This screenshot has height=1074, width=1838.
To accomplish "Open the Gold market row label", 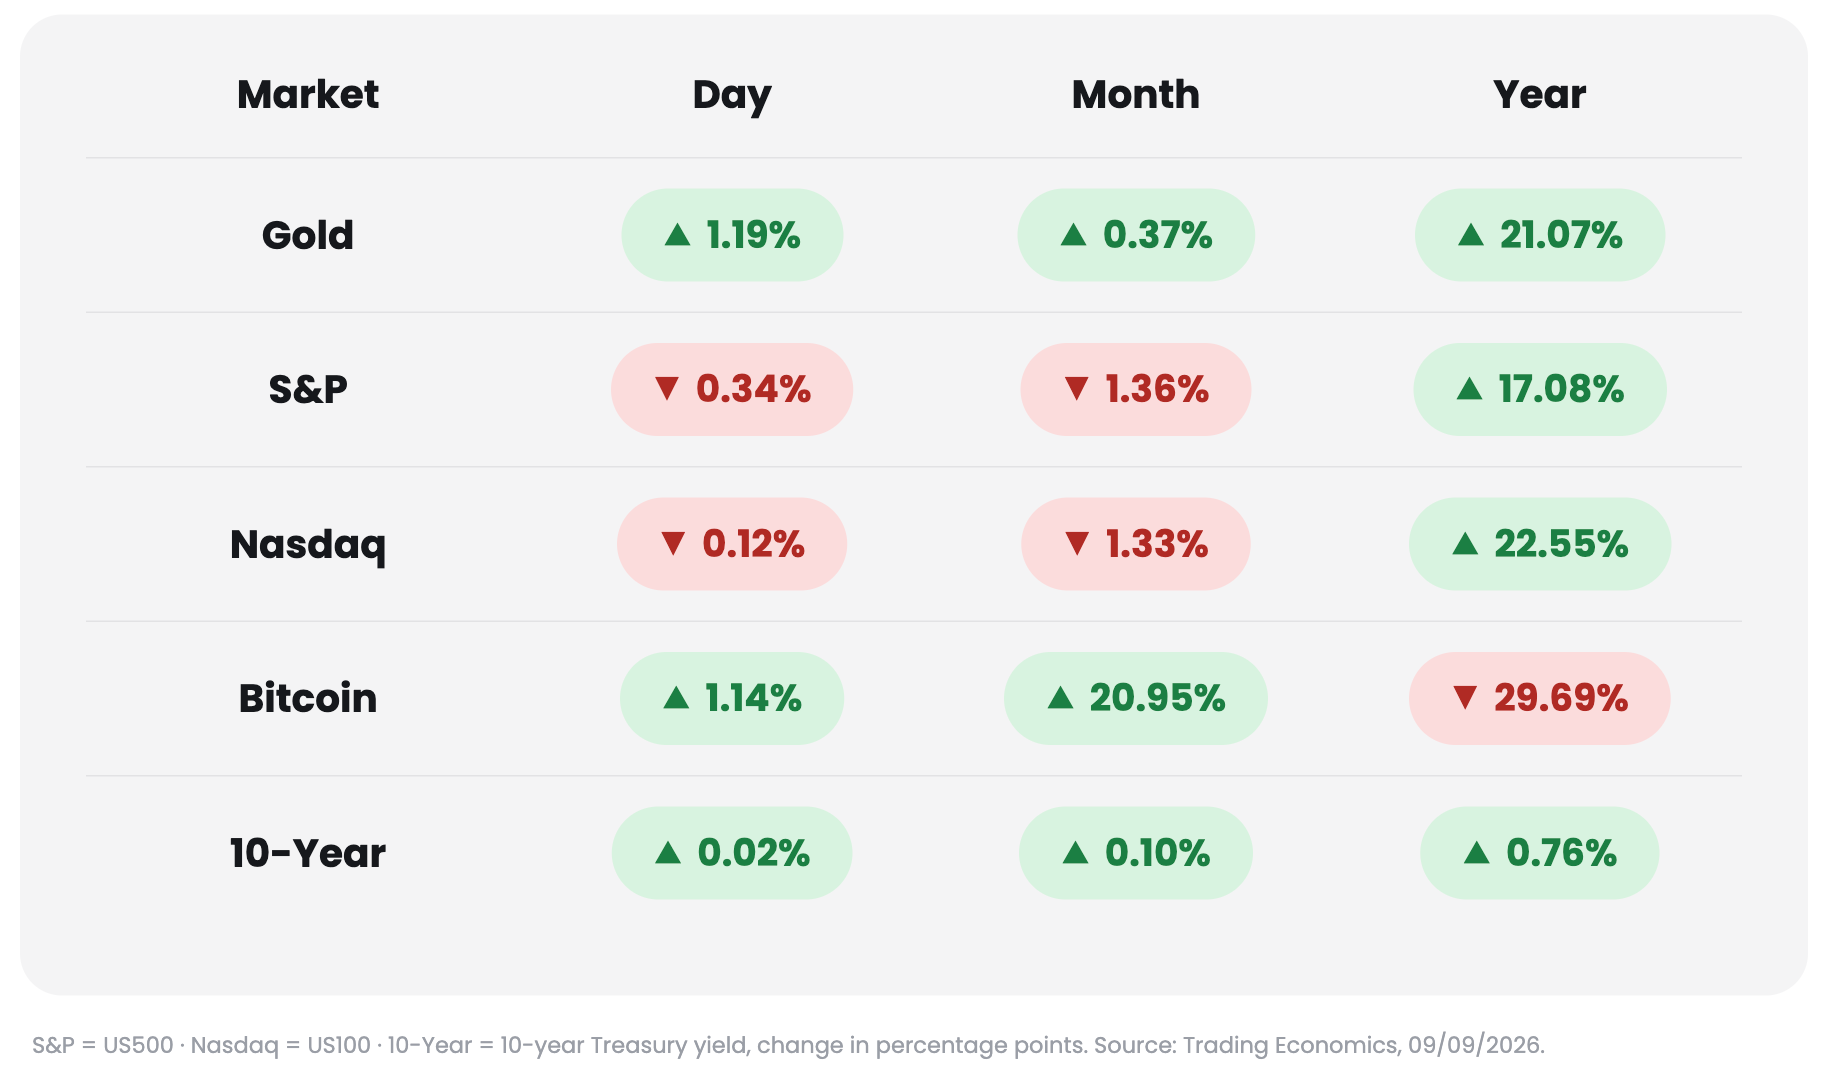I will click(x=308, y=235).
